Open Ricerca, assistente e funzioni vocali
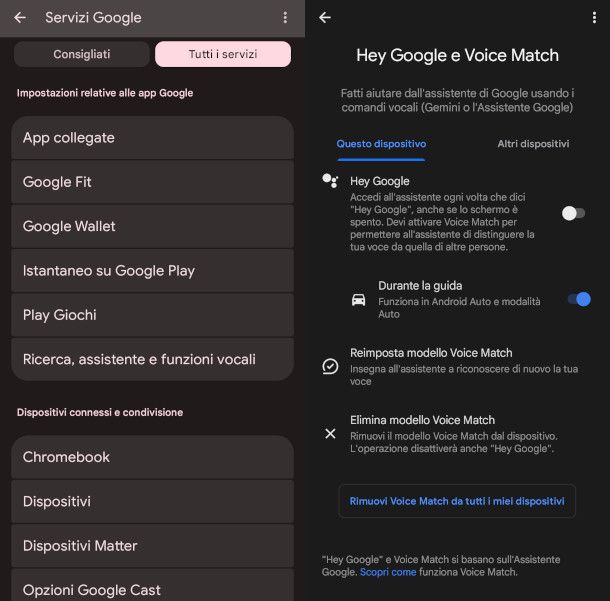The image size is (610, 601). 152,359
